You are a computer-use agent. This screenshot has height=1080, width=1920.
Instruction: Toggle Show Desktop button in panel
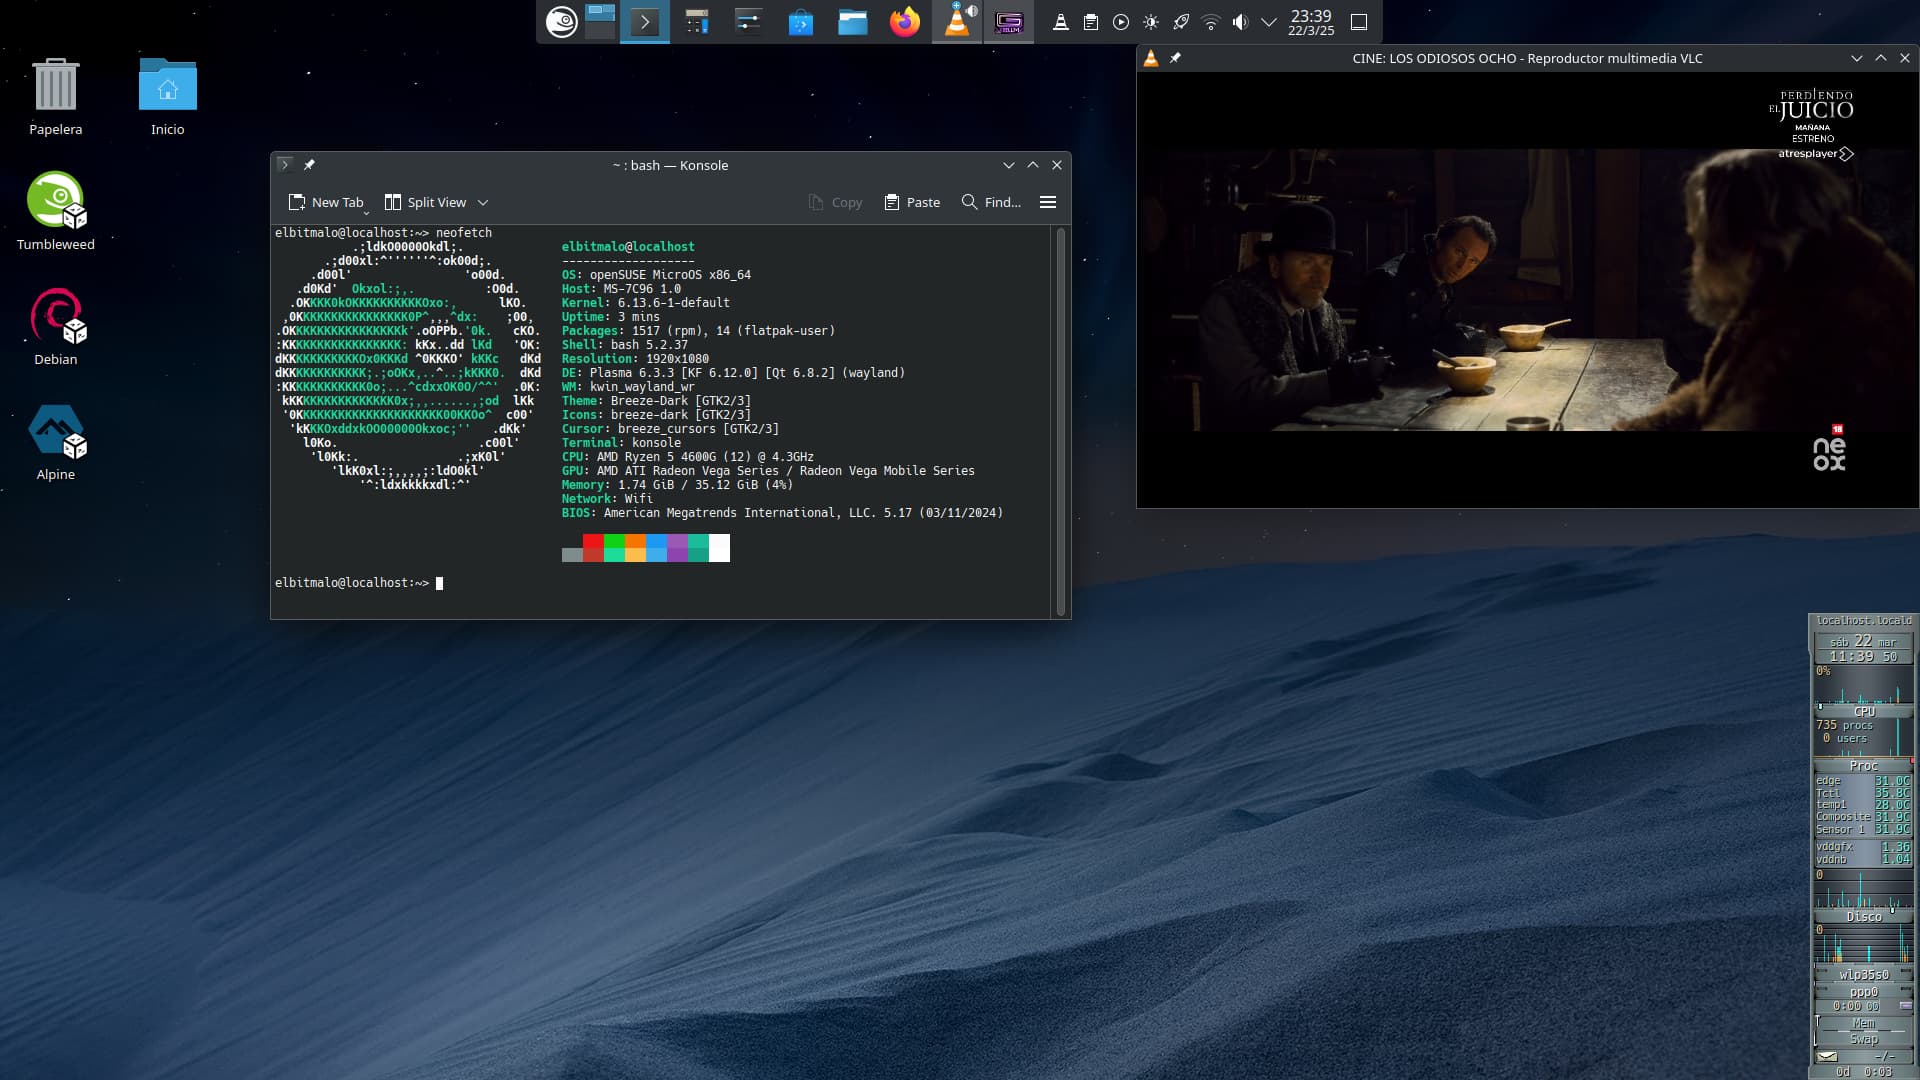1359,22
